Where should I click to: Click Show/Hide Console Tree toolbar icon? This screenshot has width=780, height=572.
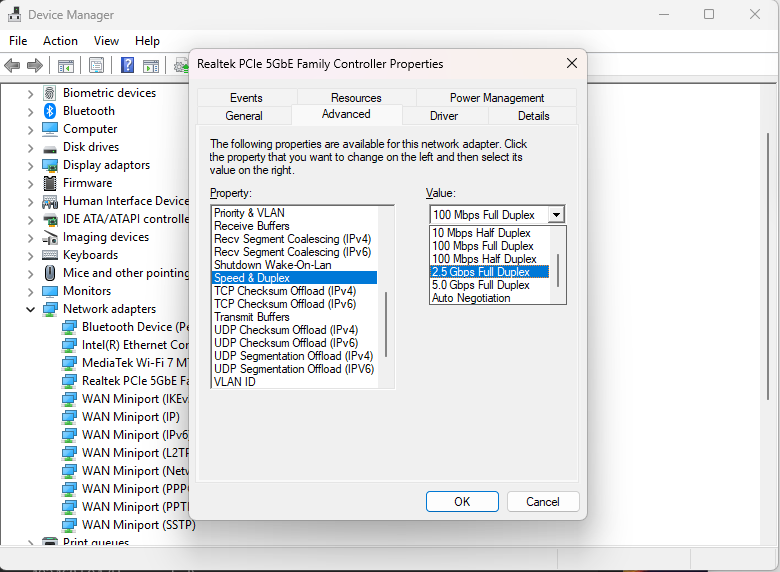click(66, 65)
